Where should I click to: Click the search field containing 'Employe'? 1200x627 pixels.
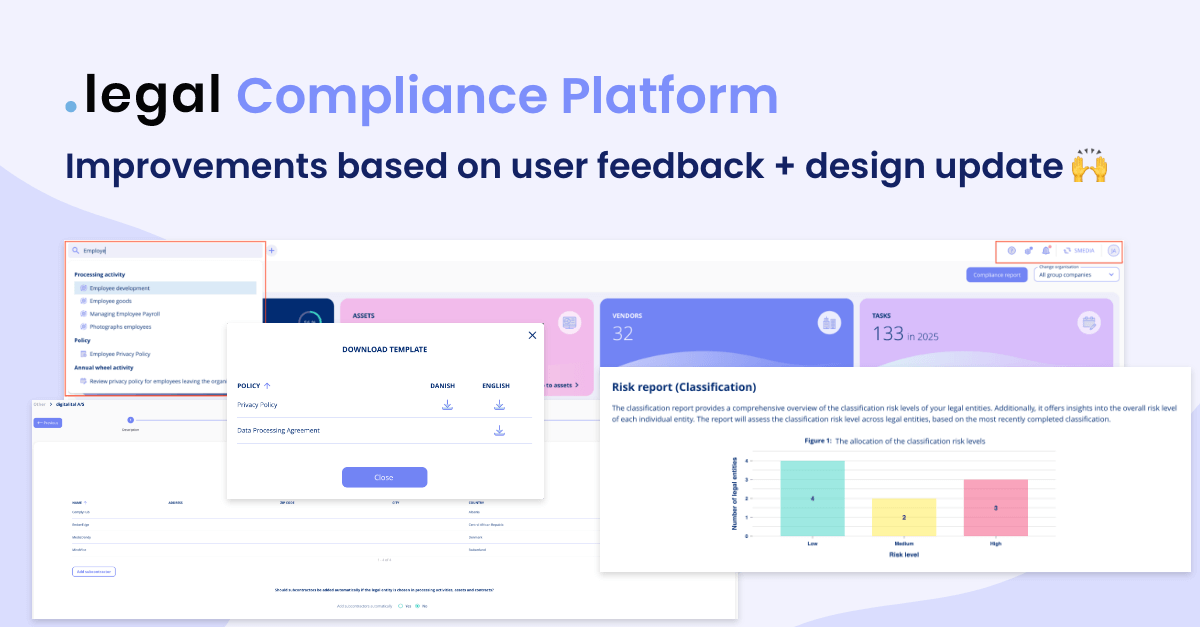(165, 250)
